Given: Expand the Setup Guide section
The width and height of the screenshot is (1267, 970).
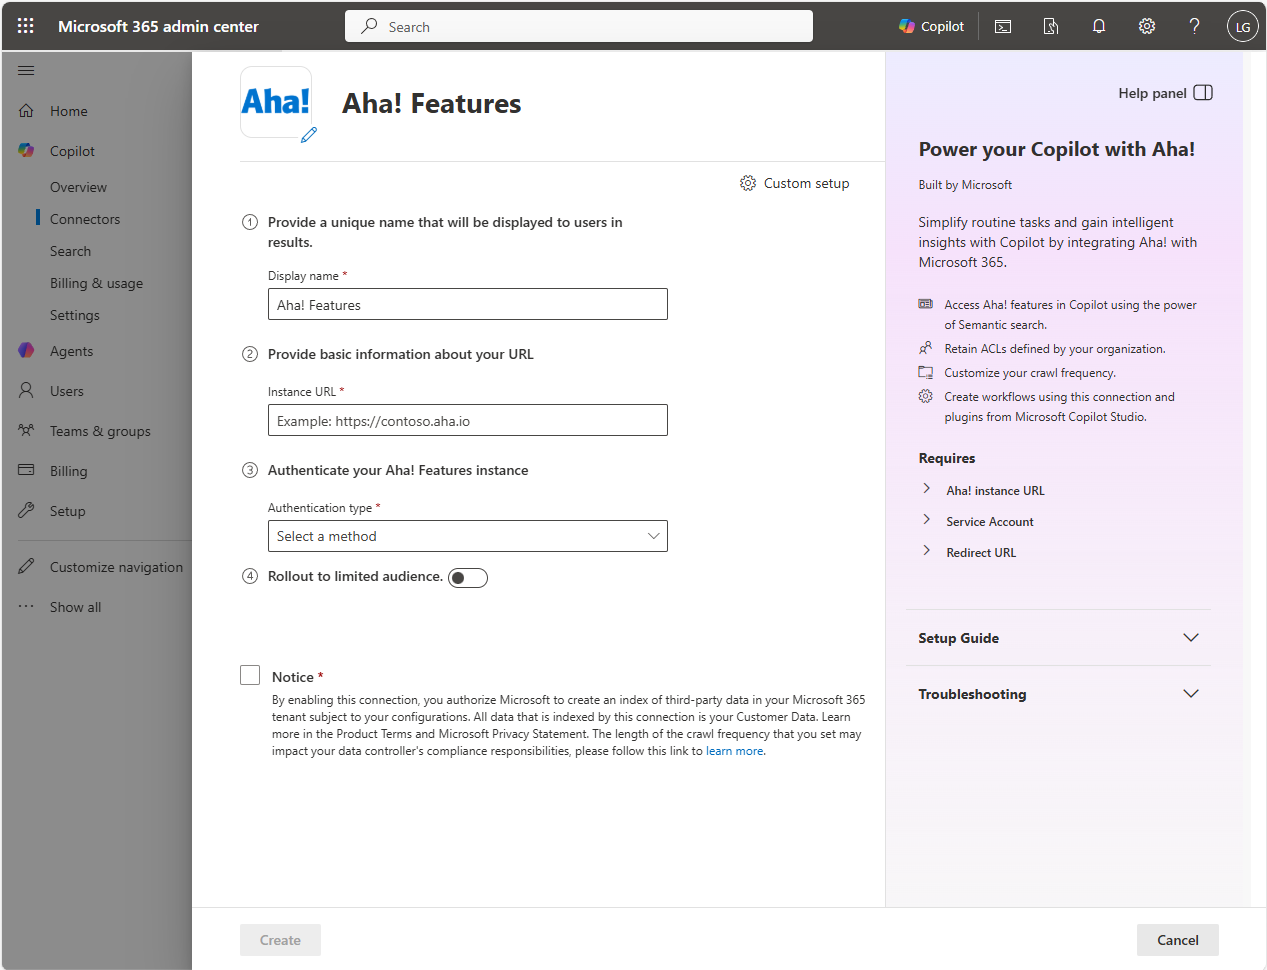Looking at the screenshot, I should 1058,638.
